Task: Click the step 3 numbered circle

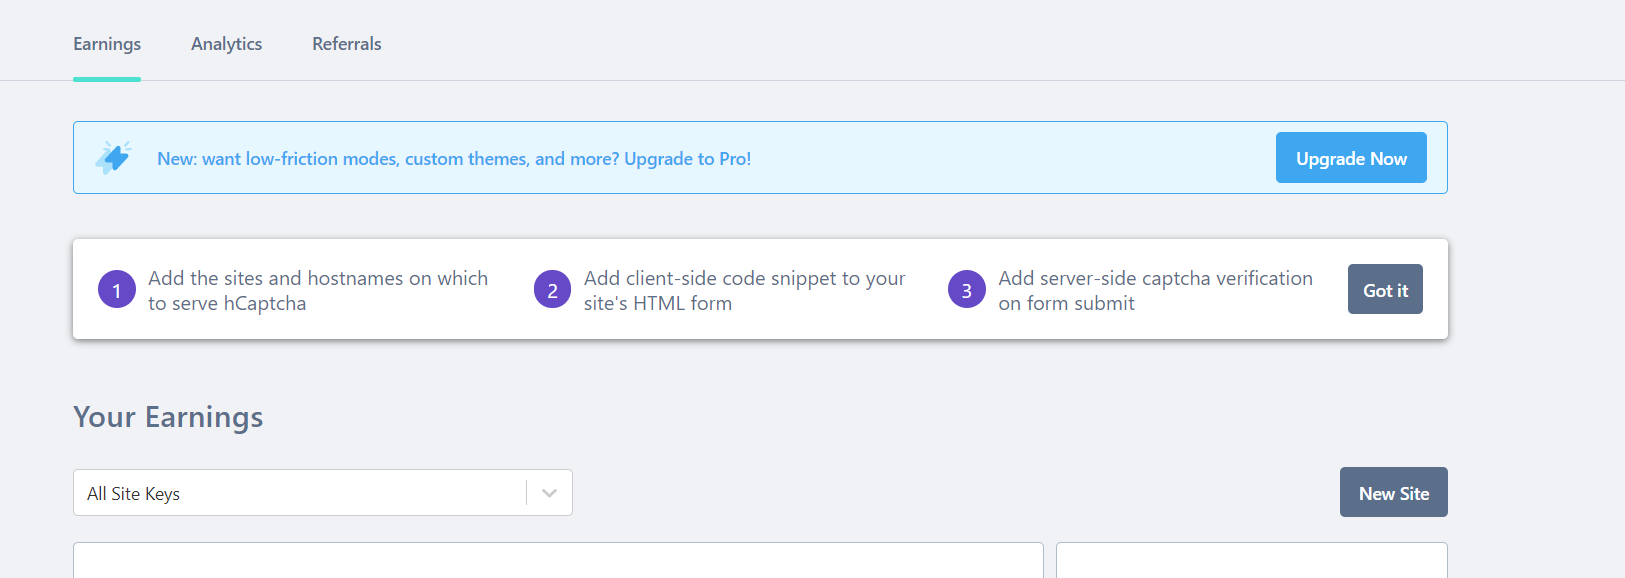Action: 966,290
